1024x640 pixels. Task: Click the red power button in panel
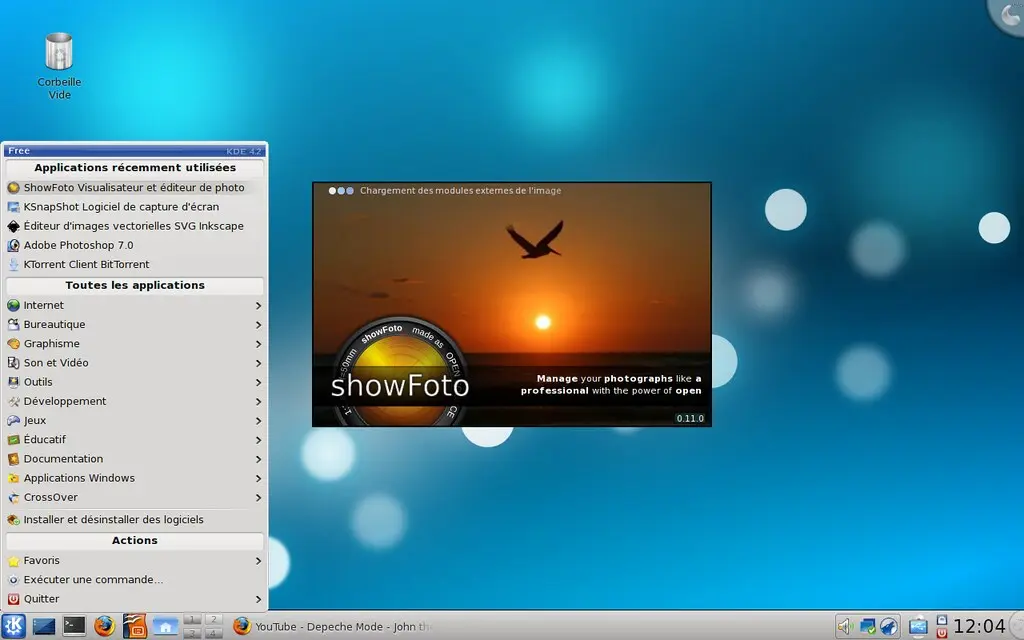[x=941, y=632]
